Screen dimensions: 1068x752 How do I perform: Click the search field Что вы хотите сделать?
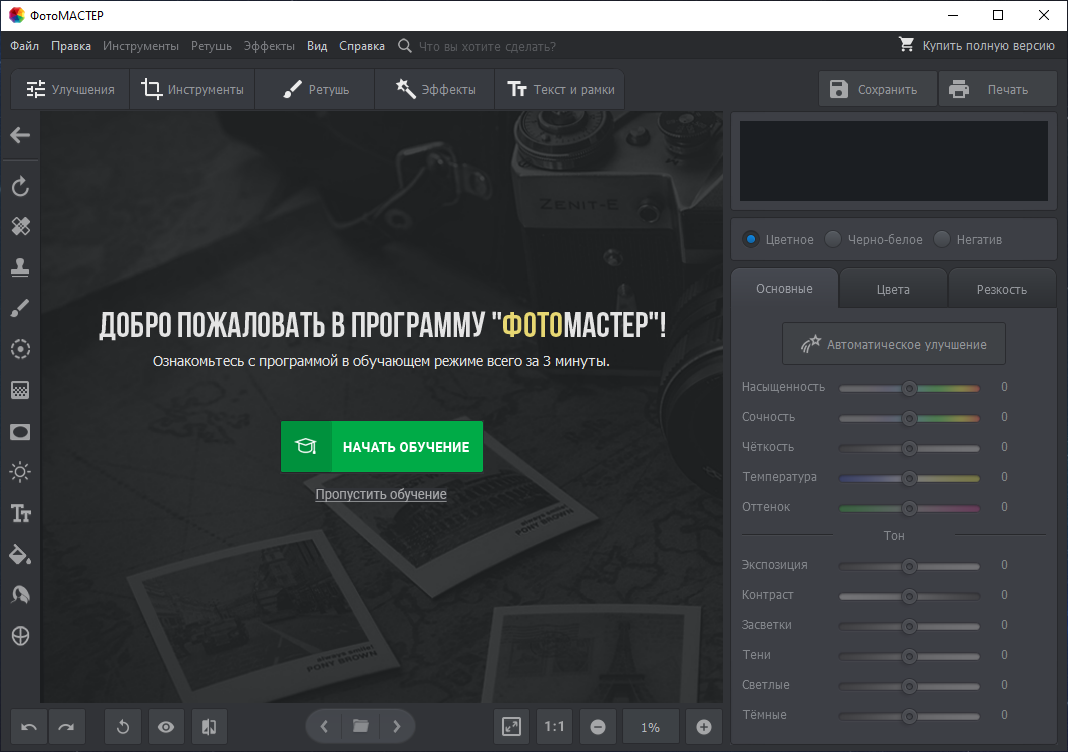(x=487, y=46)
